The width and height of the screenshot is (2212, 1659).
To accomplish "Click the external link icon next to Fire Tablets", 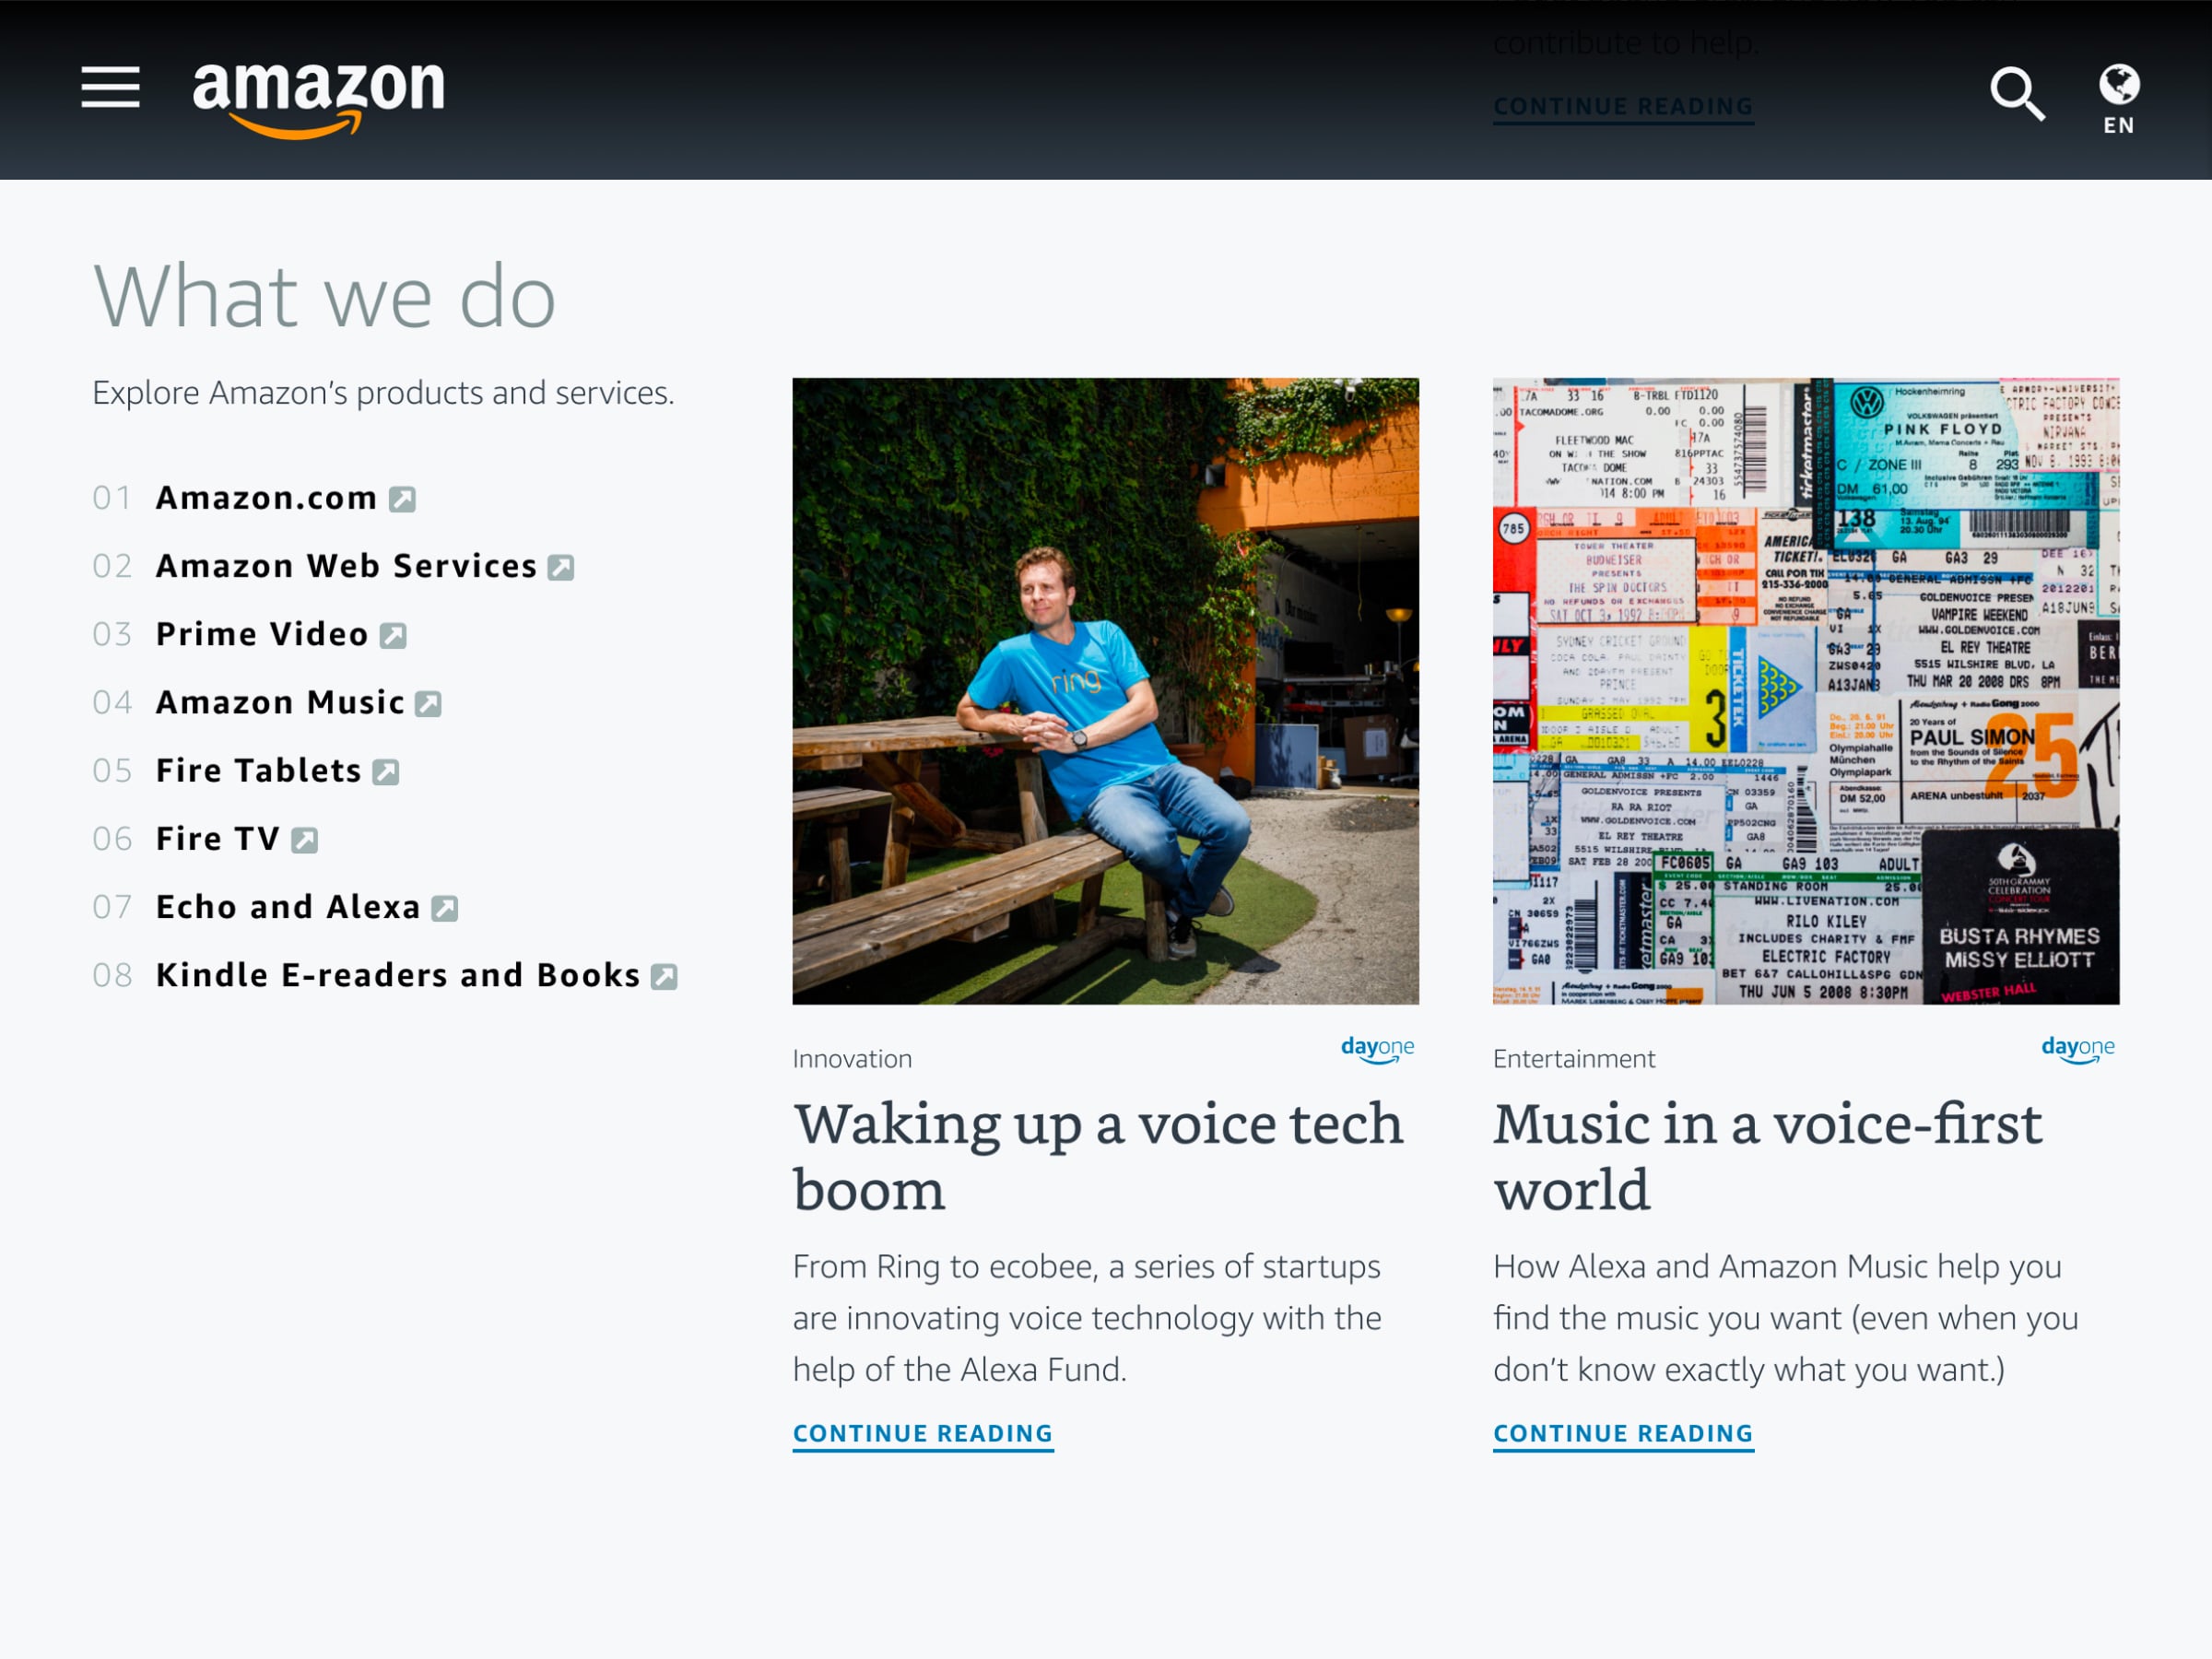I will click(387, 771).
